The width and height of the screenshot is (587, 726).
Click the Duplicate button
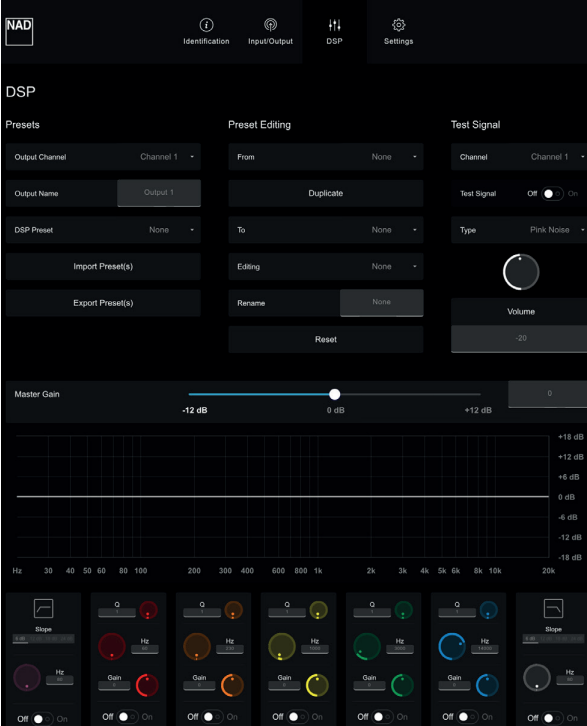click(326, 194)
